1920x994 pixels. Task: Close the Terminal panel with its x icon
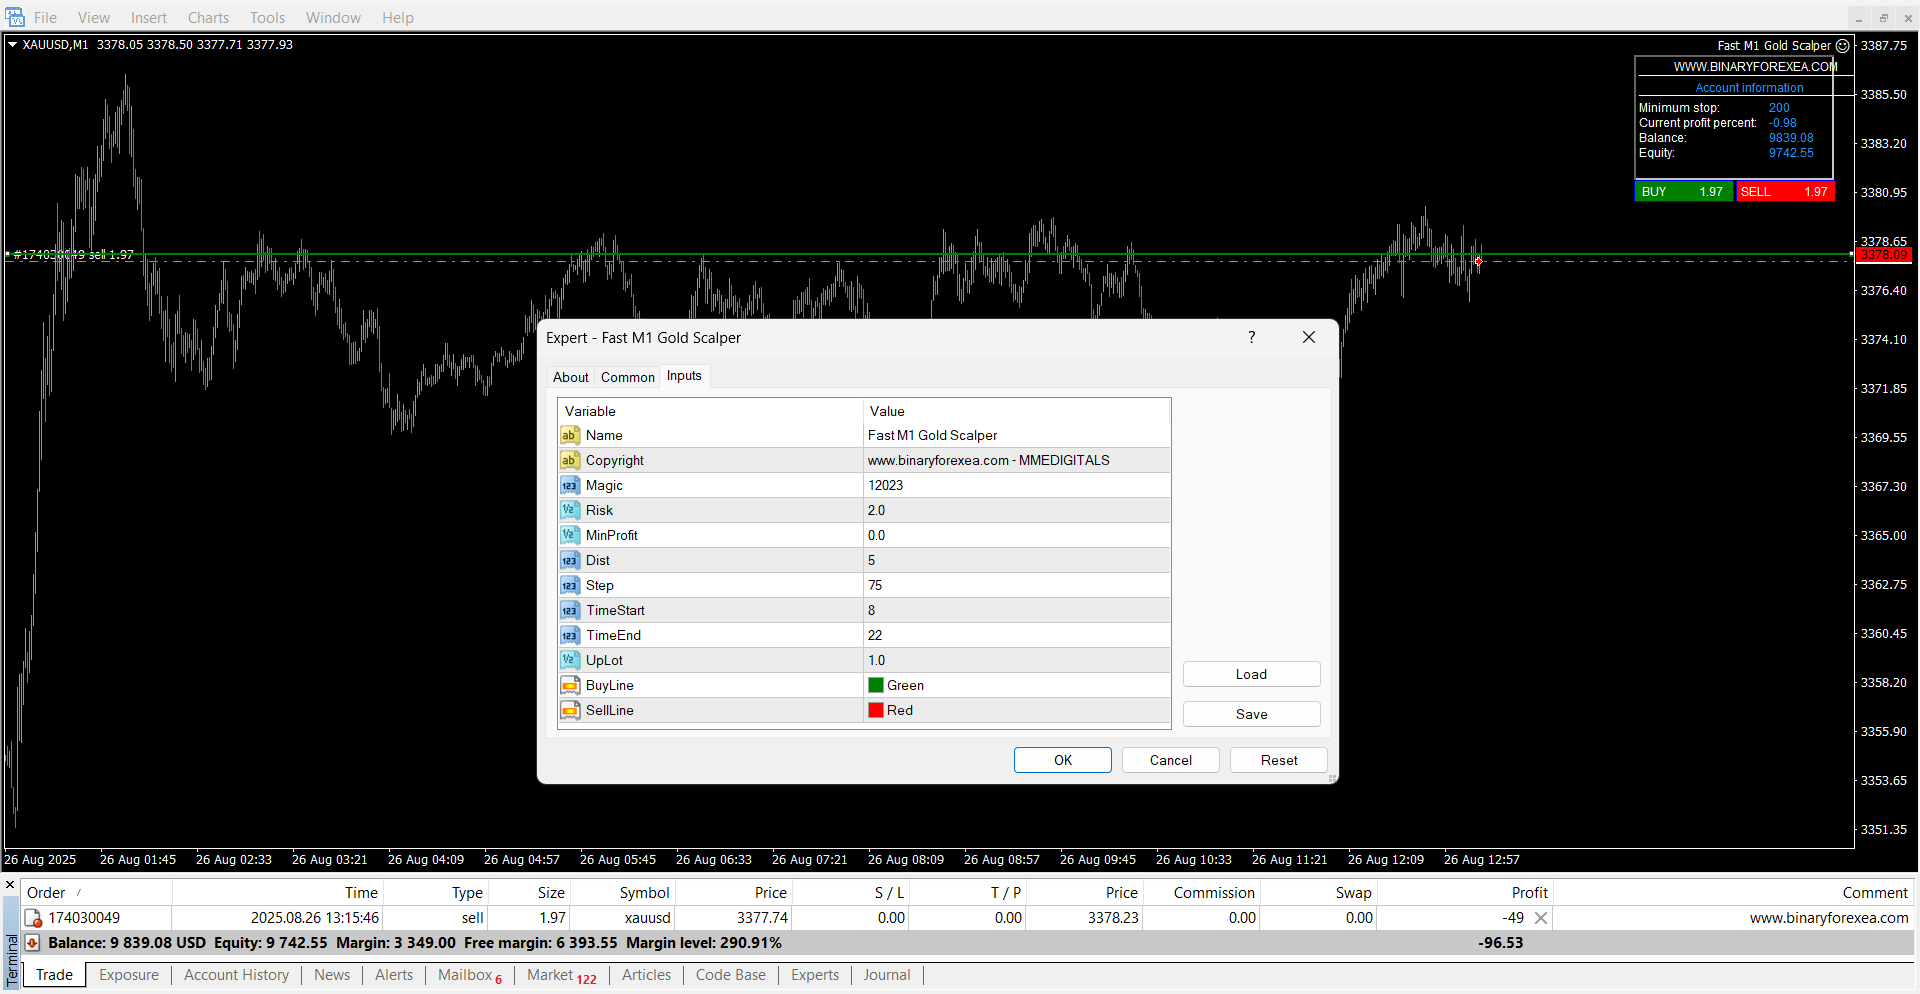point(10,884)
